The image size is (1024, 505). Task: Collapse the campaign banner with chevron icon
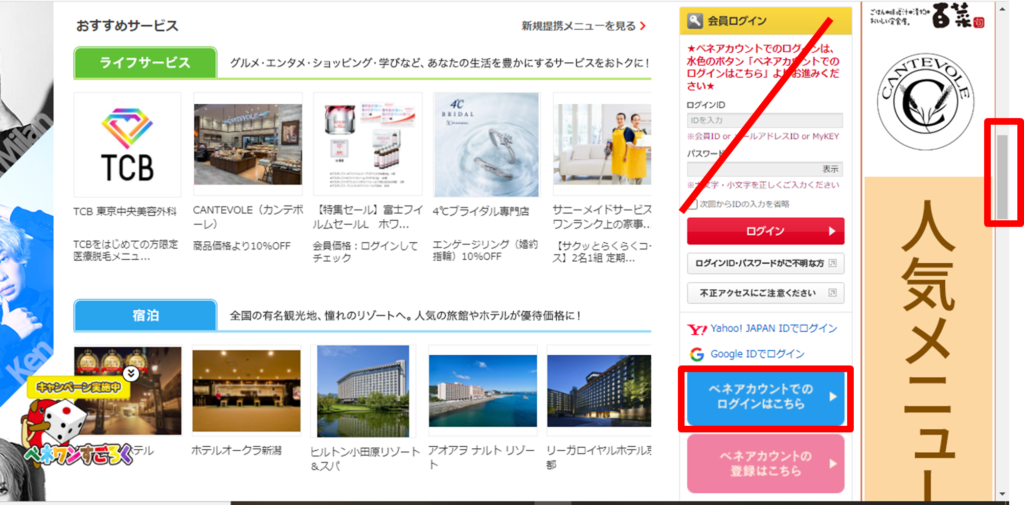pyautogui.click(x=131, y=374)
